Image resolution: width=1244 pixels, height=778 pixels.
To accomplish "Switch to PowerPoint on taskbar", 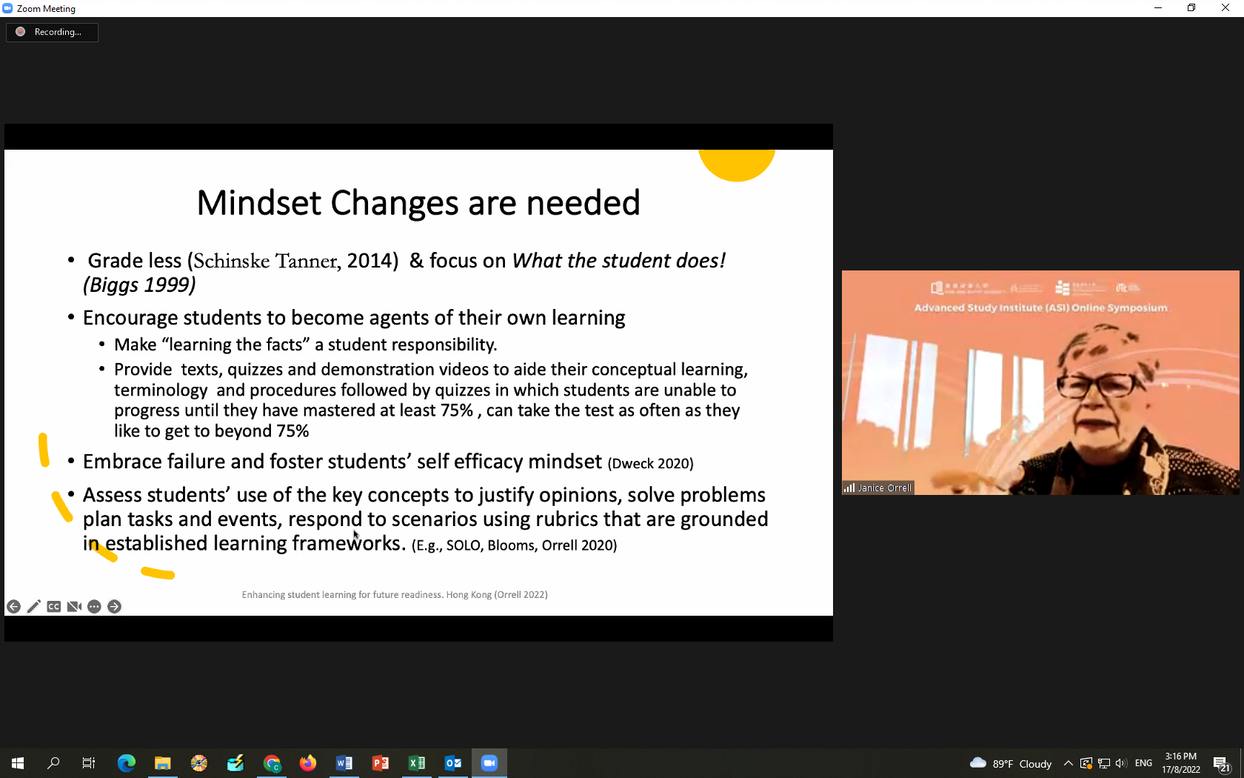I will tap(380, 763).
